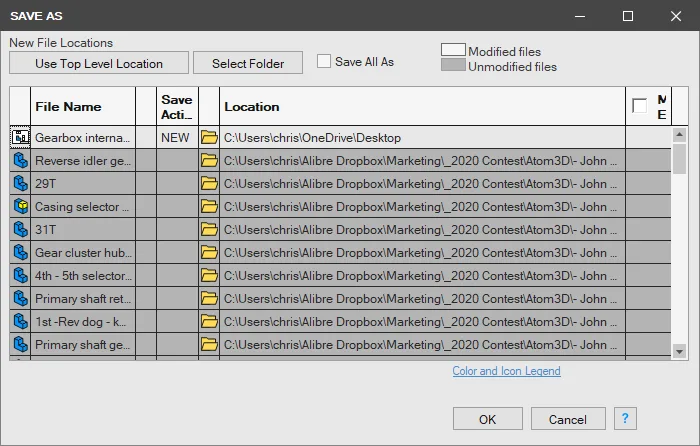Click the part icon beside 1st -Rev dog - k...
The width and height of the screenshot is (700, 446).
pos(21,321)
